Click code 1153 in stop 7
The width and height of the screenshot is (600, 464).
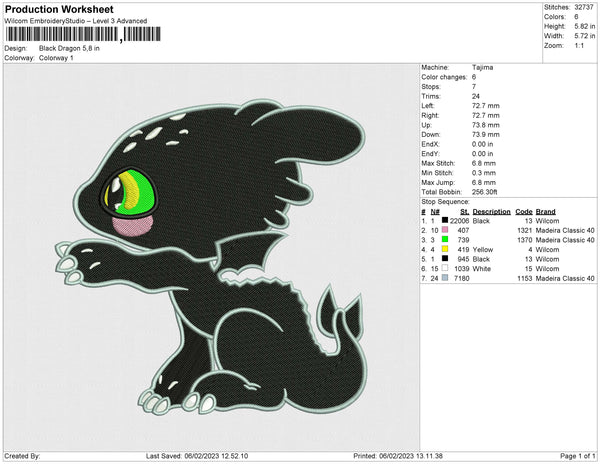click(x=525, y=278)
